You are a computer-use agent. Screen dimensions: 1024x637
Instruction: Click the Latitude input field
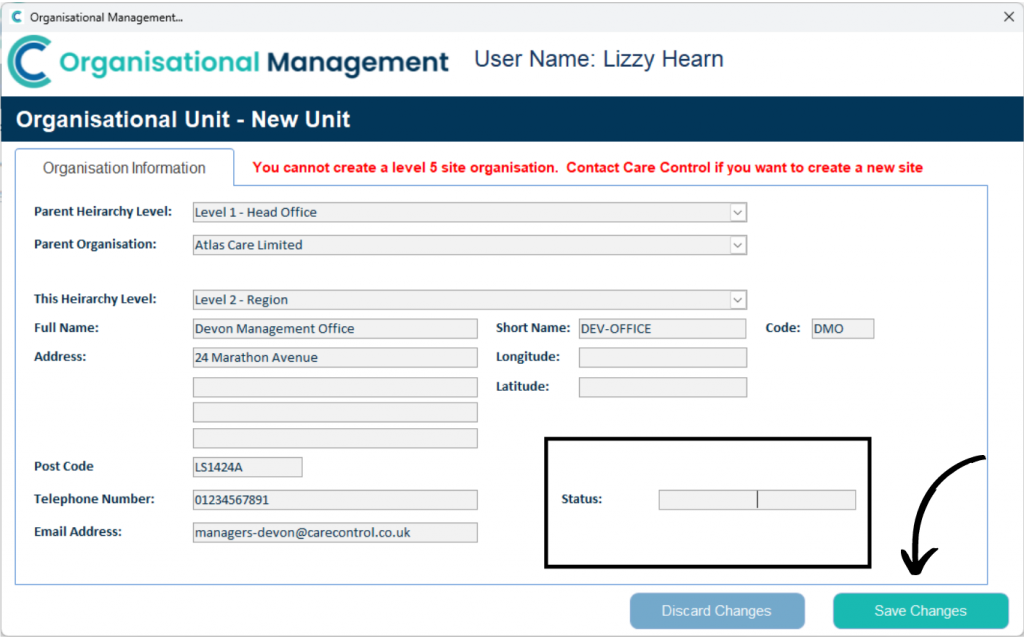click(662, 387)
